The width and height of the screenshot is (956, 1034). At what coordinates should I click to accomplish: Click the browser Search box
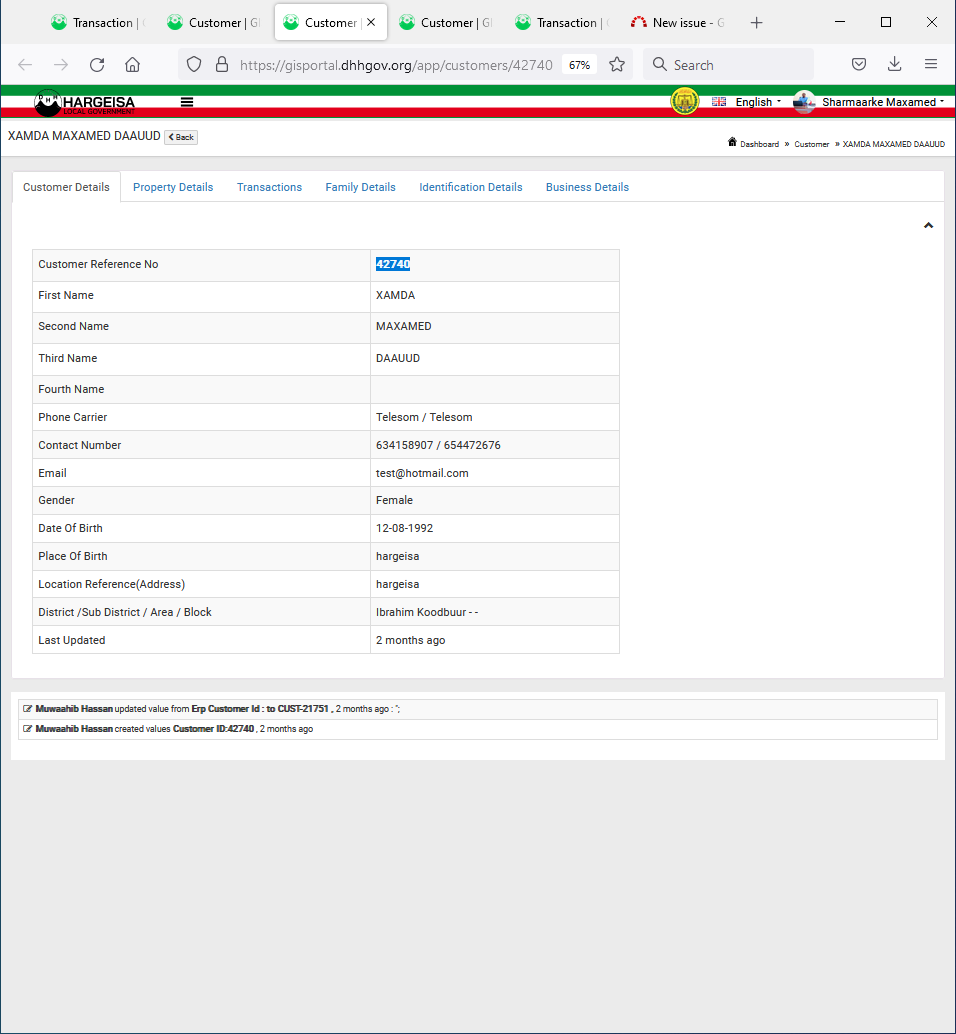728,65
